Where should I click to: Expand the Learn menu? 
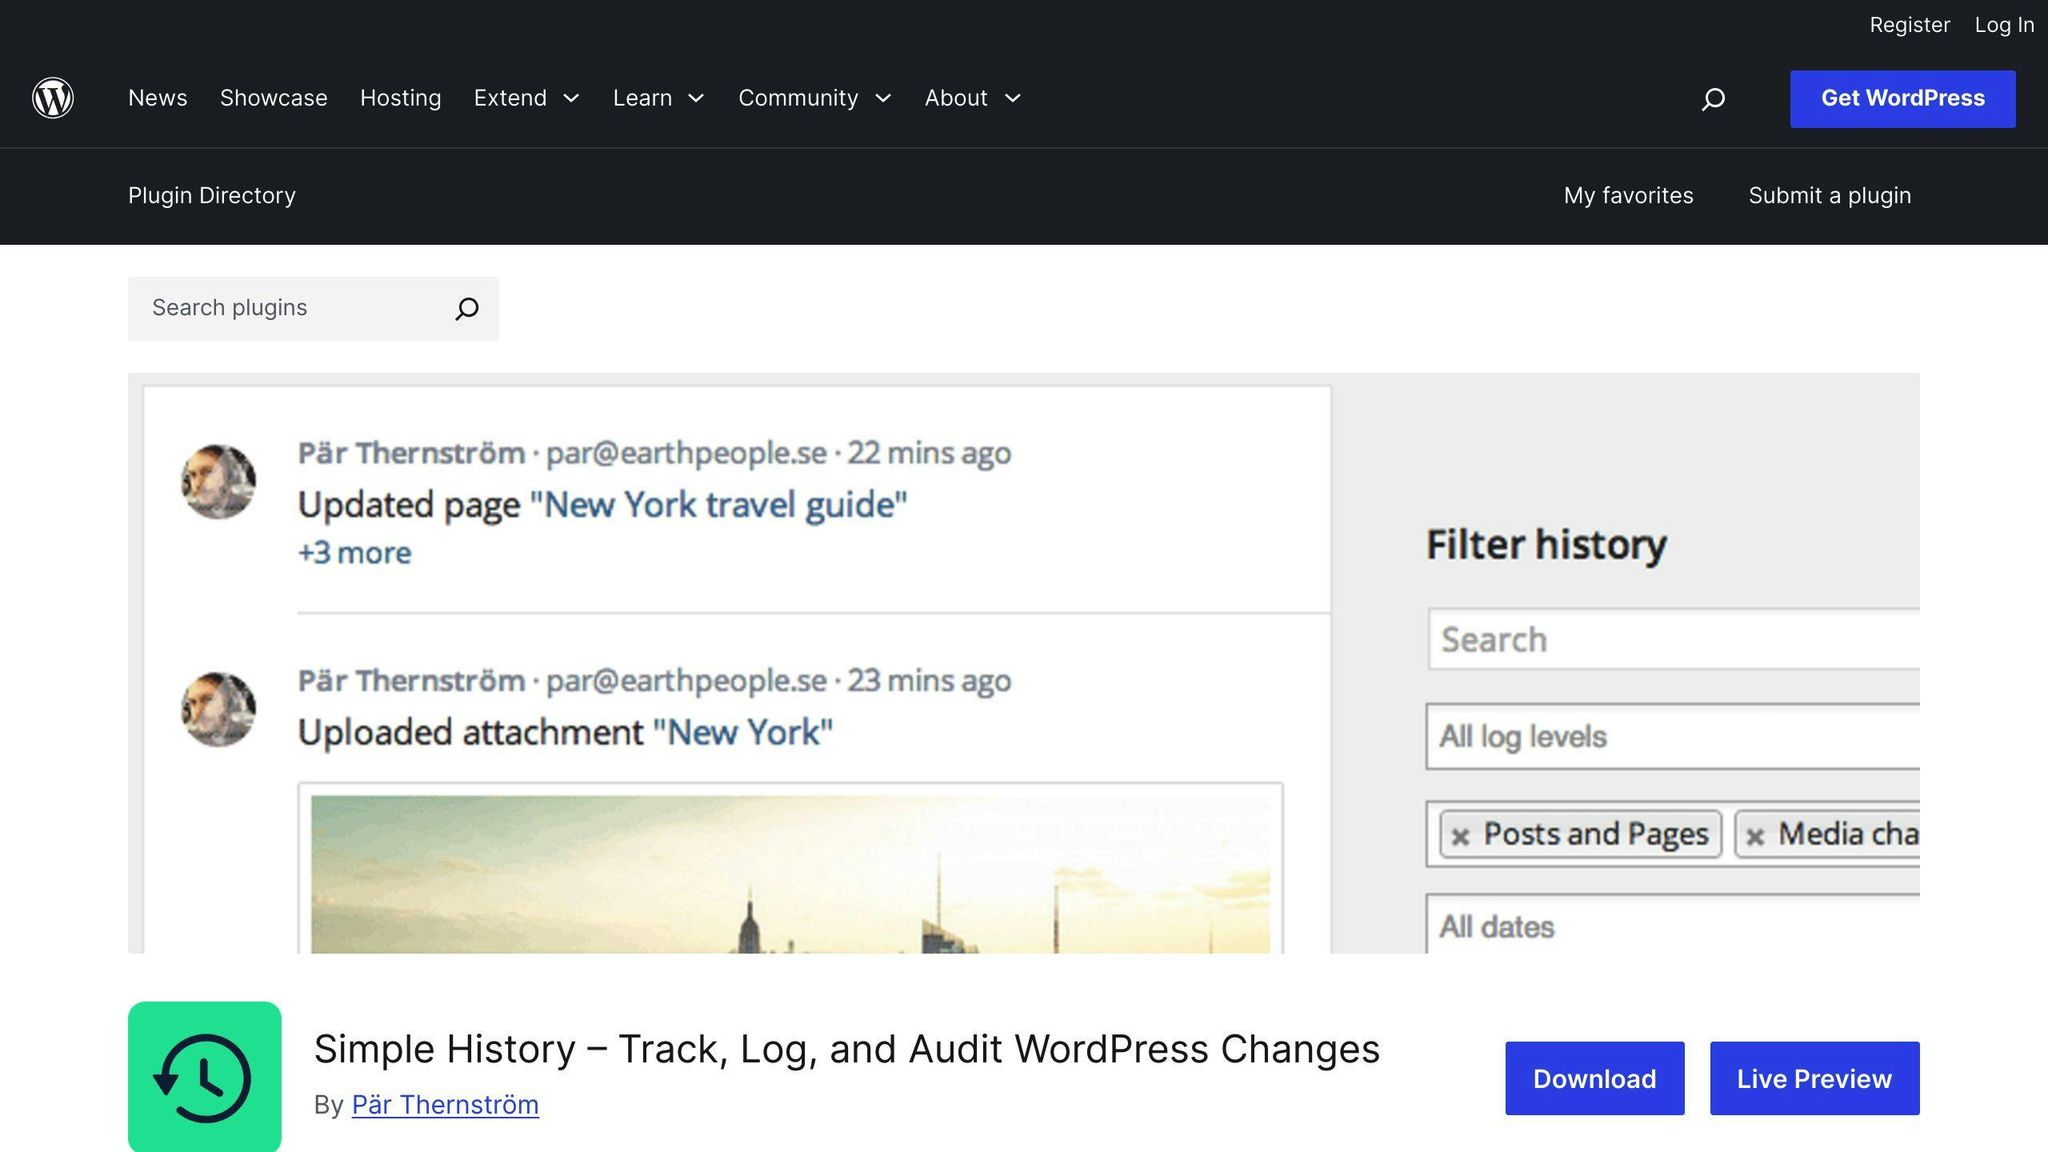(659, 98)
